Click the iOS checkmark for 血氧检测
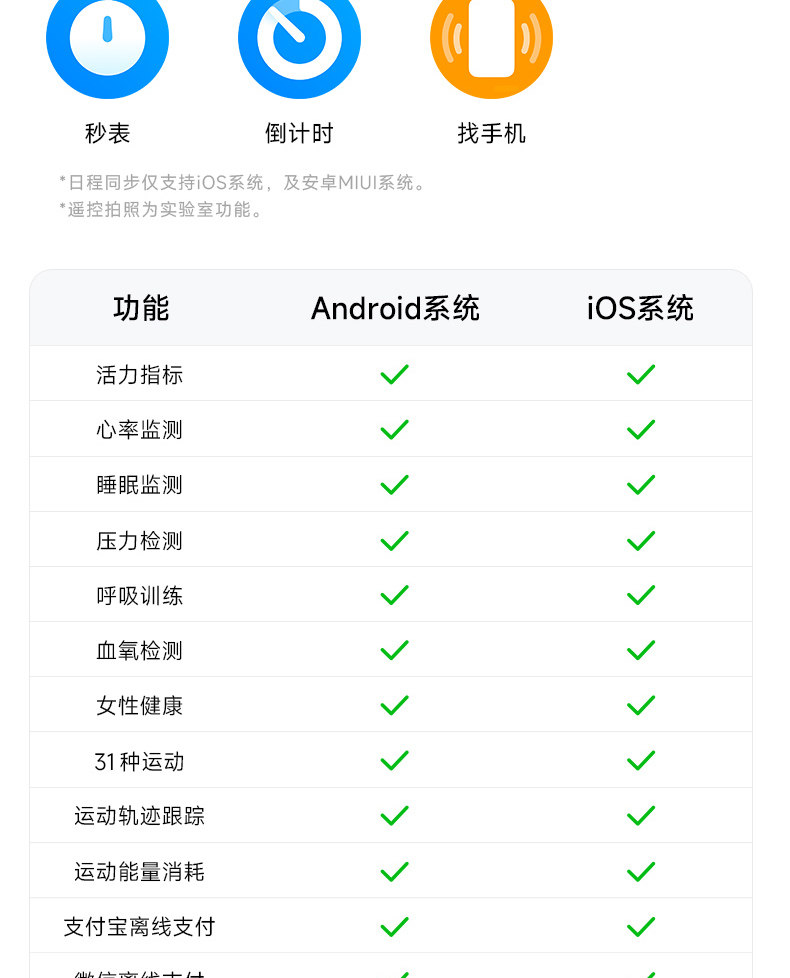Viewport: 790px width, 978px height. (640, 651)
